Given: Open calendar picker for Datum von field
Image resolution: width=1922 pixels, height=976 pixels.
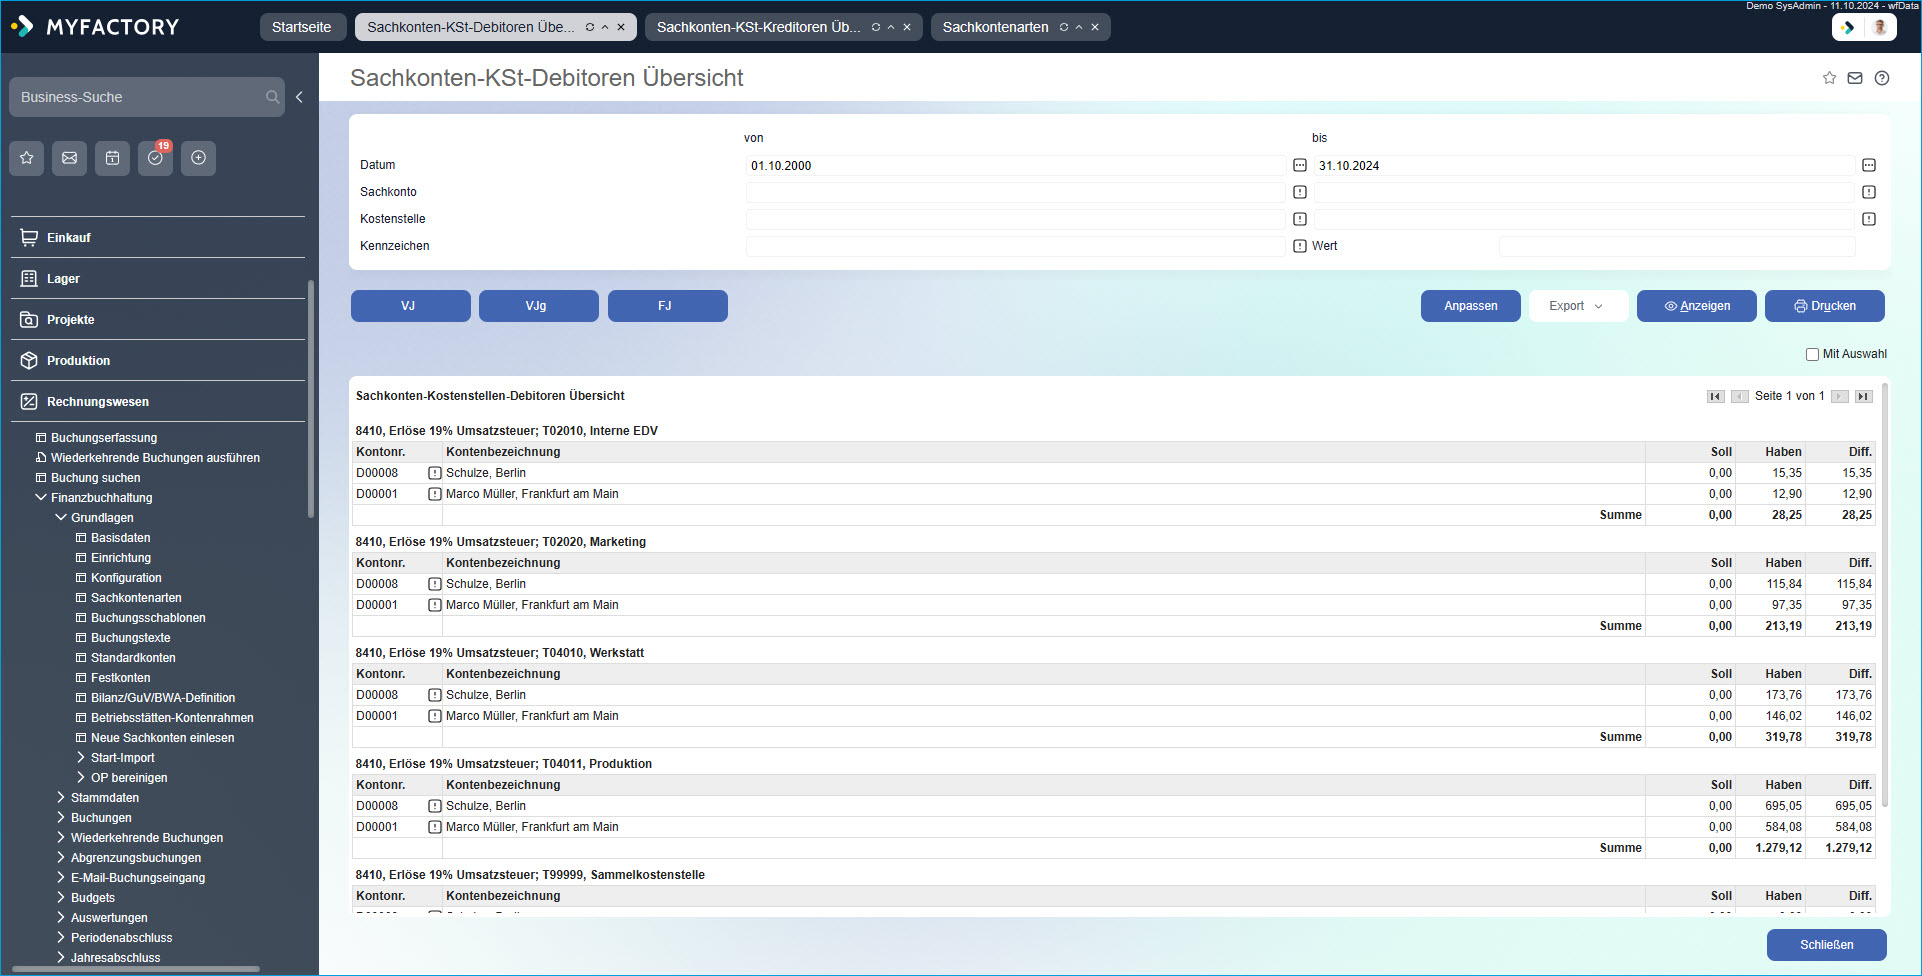Looking at the screenshot, I should (x=1300, y=165).
